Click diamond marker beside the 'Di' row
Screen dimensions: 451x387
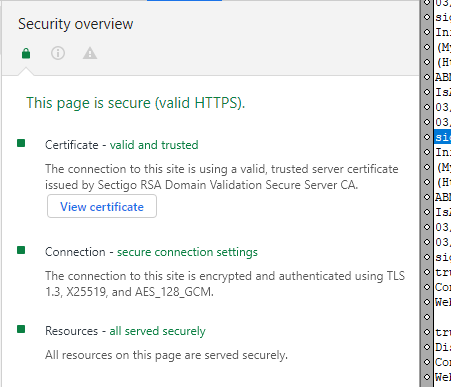pos(427,347)
